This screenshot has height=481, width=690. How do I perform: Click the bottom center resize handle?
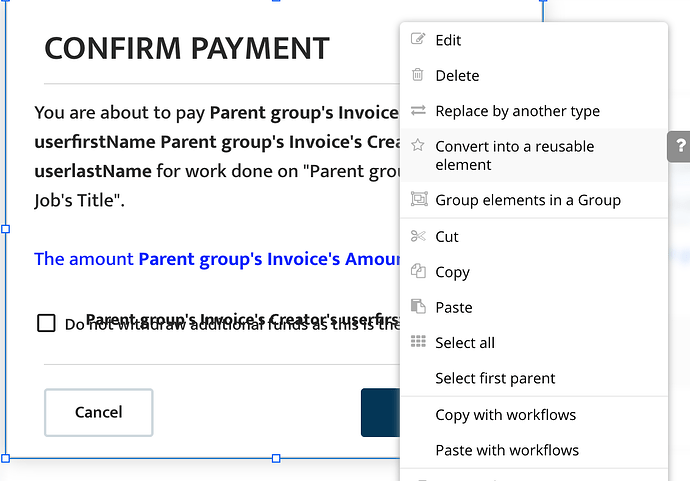click(x=276, y=459)
